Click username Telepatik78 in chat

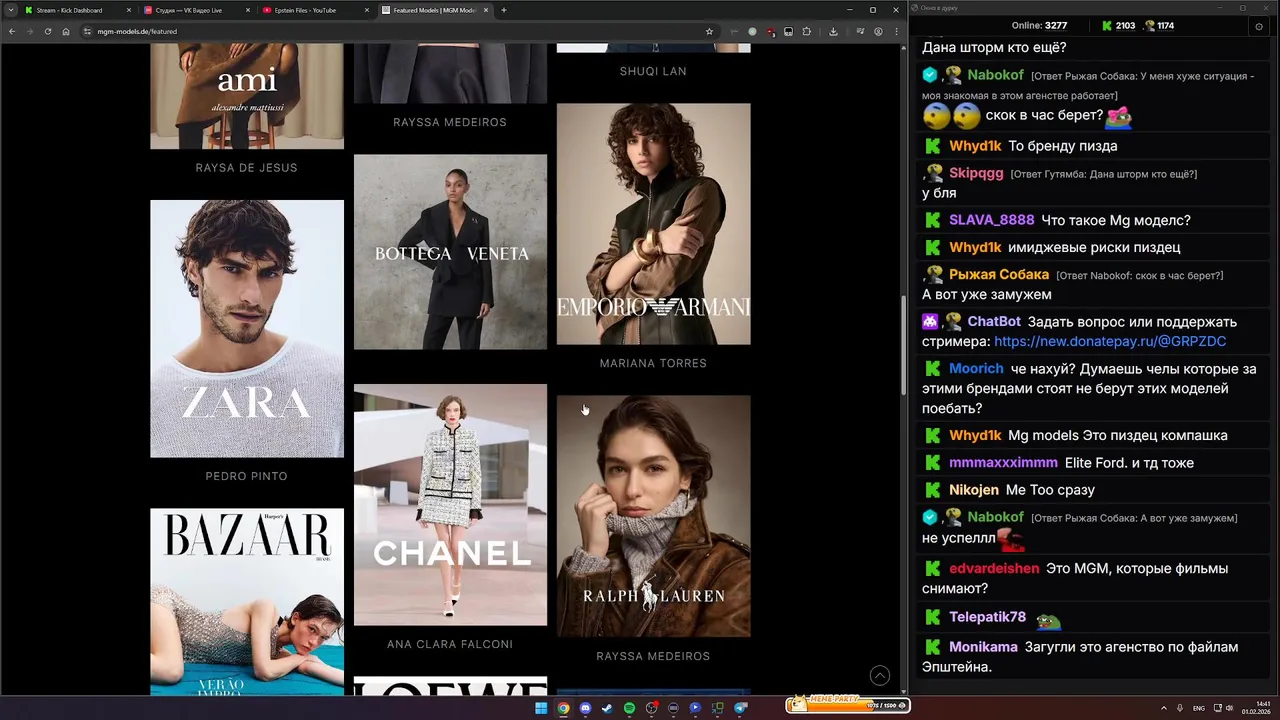pyautogui.click(x=987, y=617)
